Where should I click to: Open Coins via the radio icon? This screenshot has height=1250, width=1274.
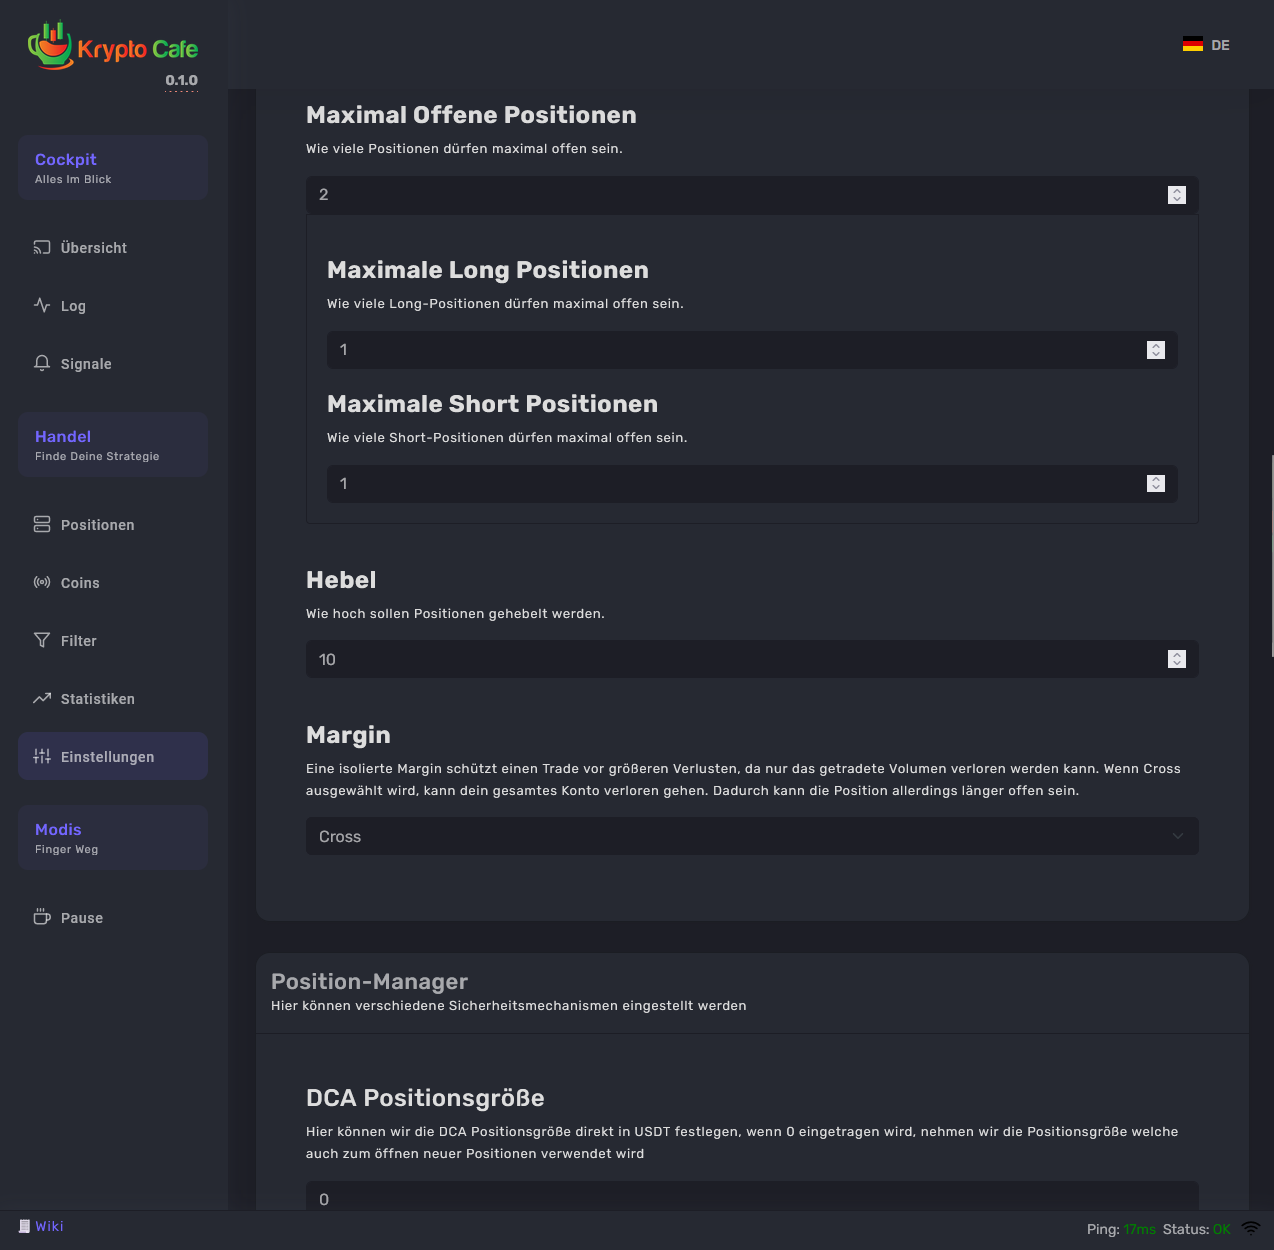[42, 582]
